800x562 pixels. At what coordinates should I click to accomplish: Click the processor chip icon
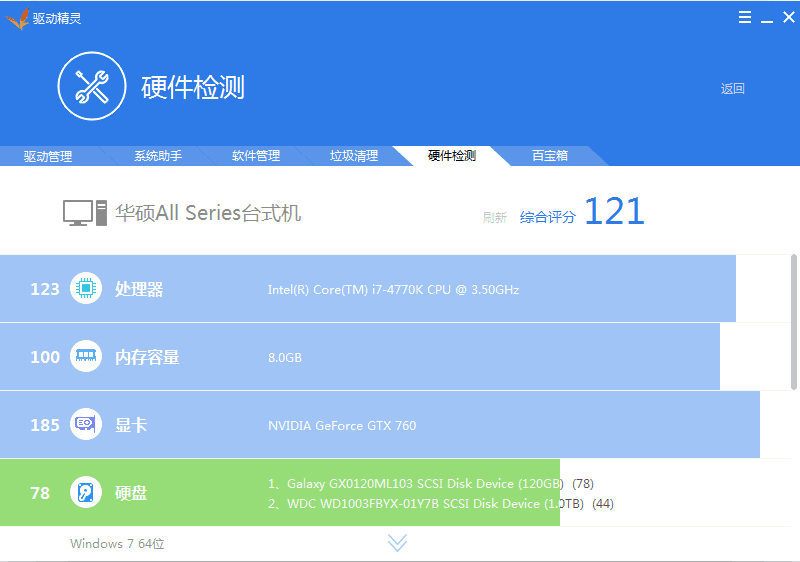point(86,288)
